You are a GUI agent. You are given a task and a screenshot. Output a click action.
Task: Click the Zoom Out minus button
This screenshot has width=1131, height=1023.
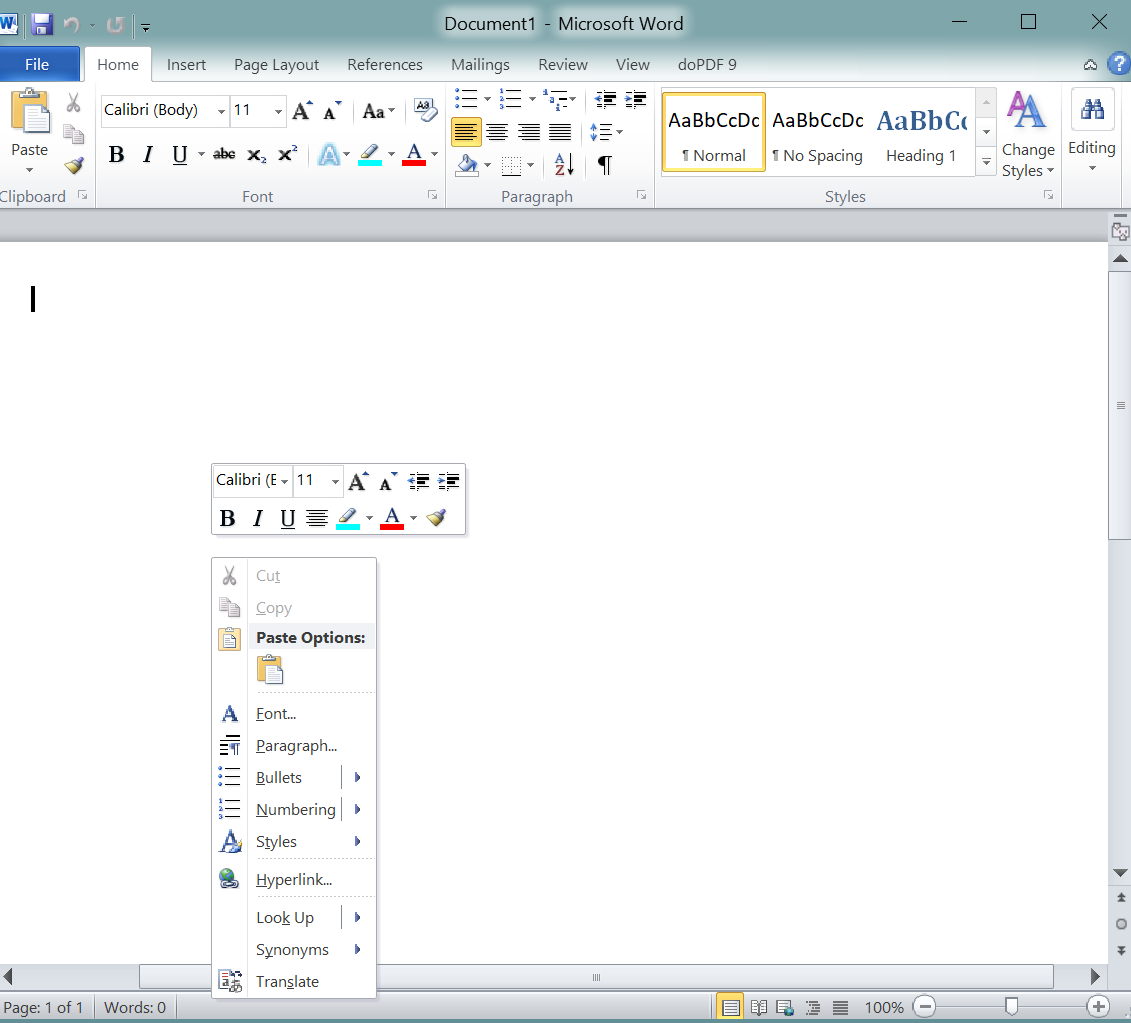[925, 1006]
